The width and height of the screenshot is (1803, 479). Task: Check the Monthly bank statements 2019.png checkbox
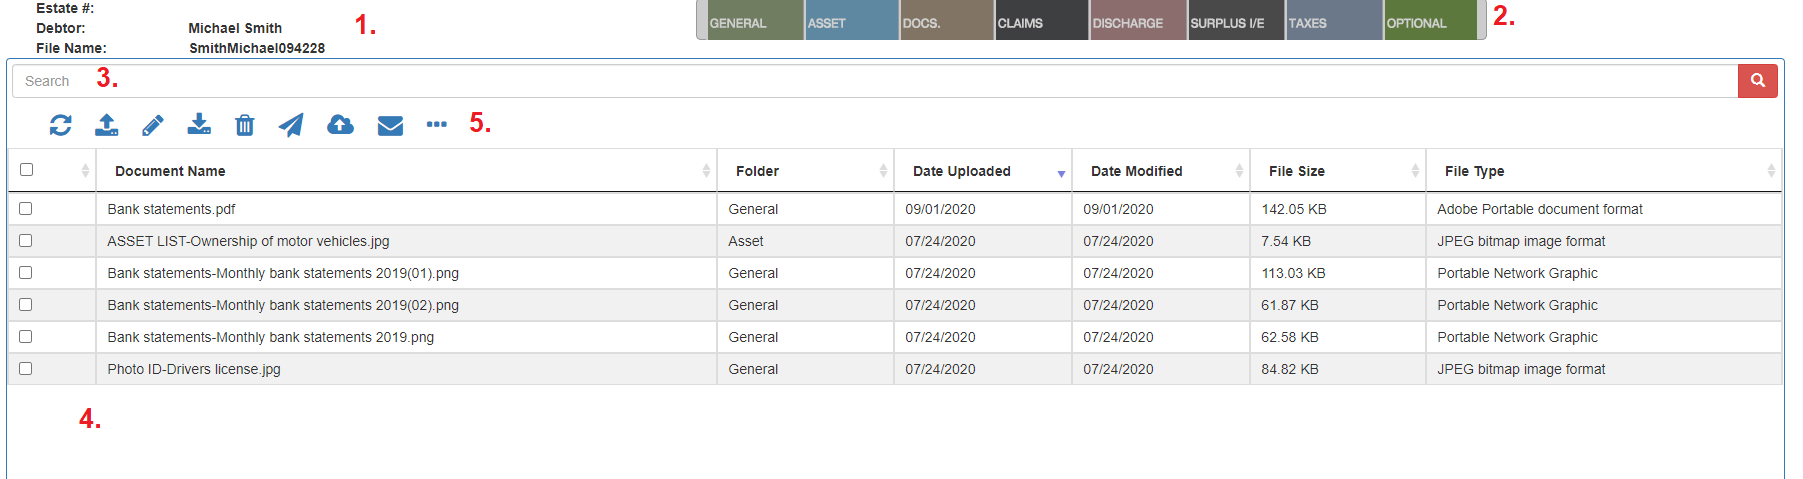26,337
